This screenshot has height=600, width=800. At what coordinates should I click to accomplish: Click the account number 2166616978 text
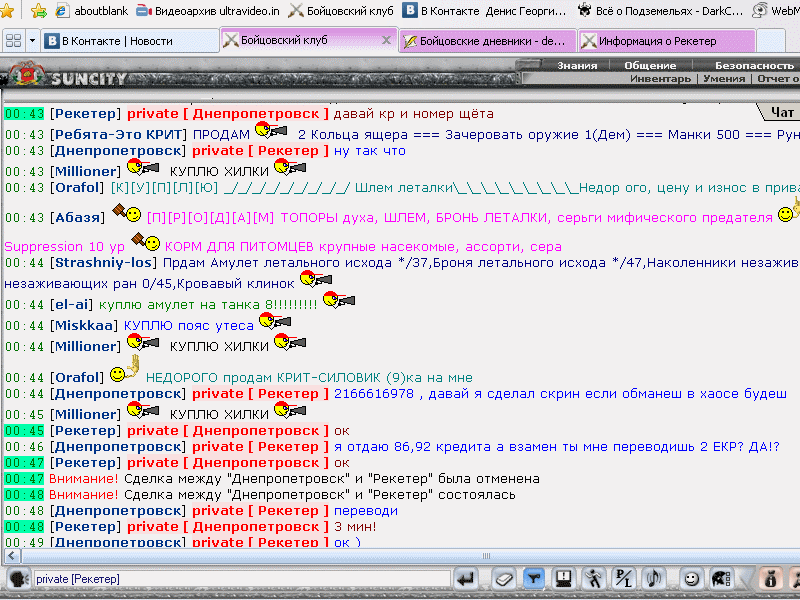[x=374, y=394]
